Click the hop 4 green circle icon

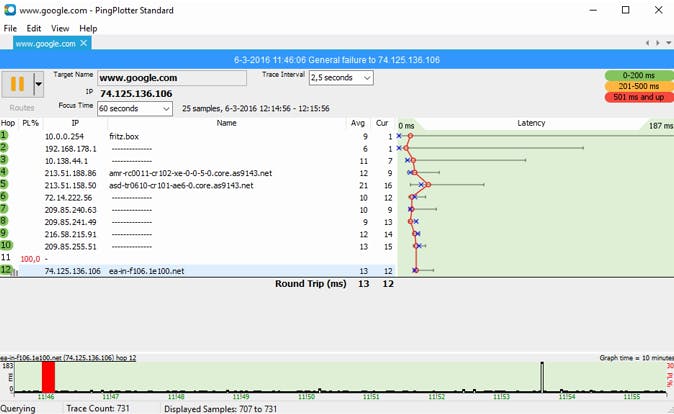4,172
